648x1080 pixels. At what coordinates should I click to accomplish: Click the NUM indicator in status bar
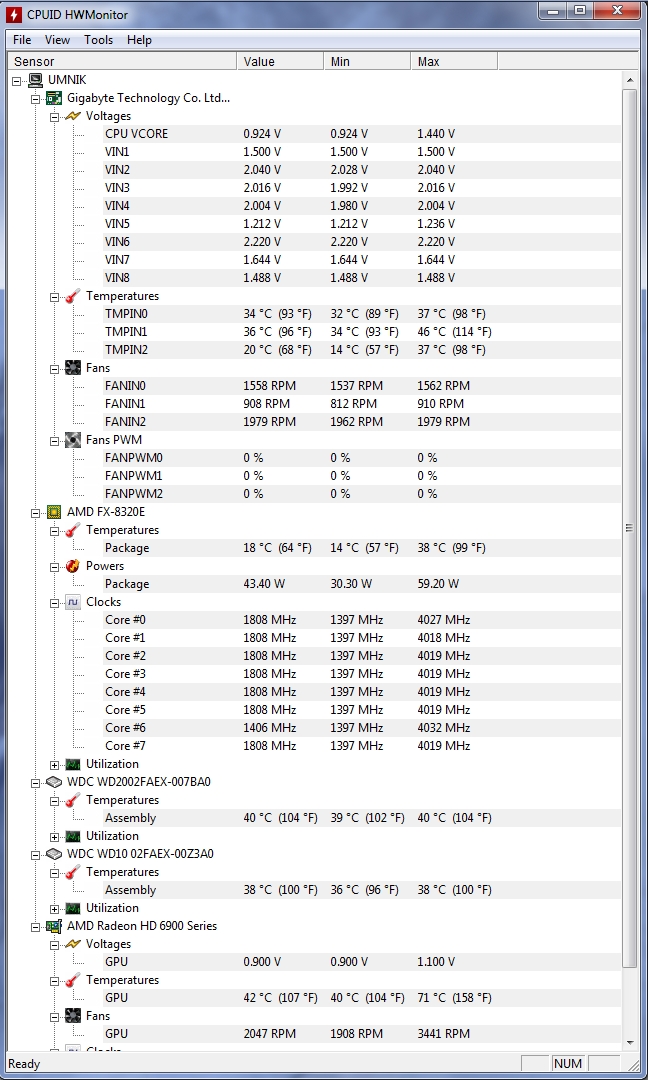pyautogui.click(x=568, y=1064)
